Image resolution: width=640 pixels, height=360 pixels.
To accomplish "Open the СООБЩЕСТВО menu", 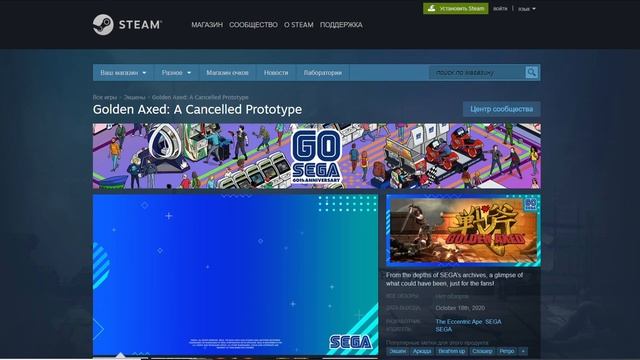I will (x=253, y=25).
